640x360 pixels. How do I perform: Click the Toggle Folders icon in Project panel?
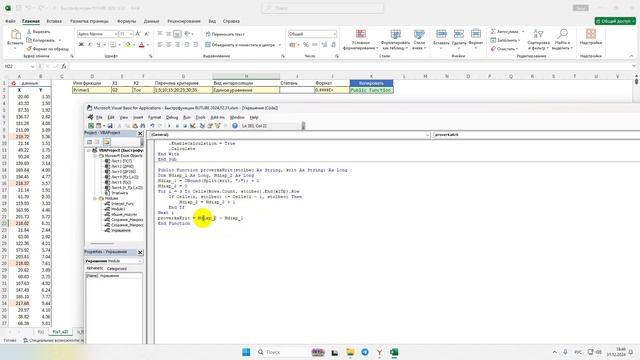pos(107,142)
